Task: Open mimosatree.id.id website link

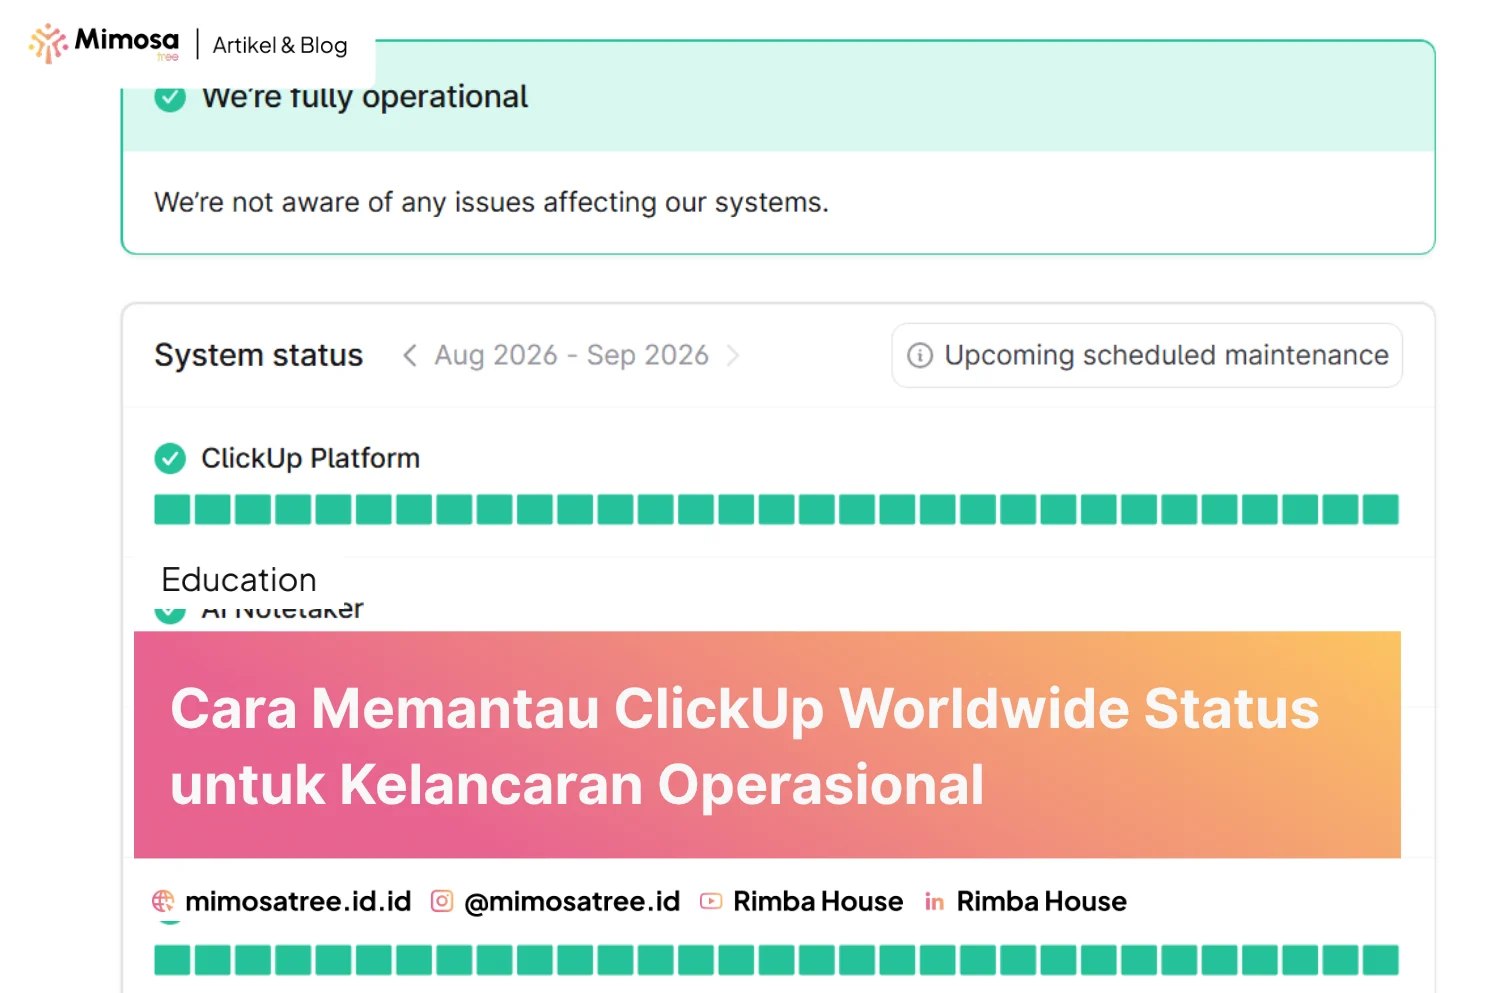Action: (298, 901)
